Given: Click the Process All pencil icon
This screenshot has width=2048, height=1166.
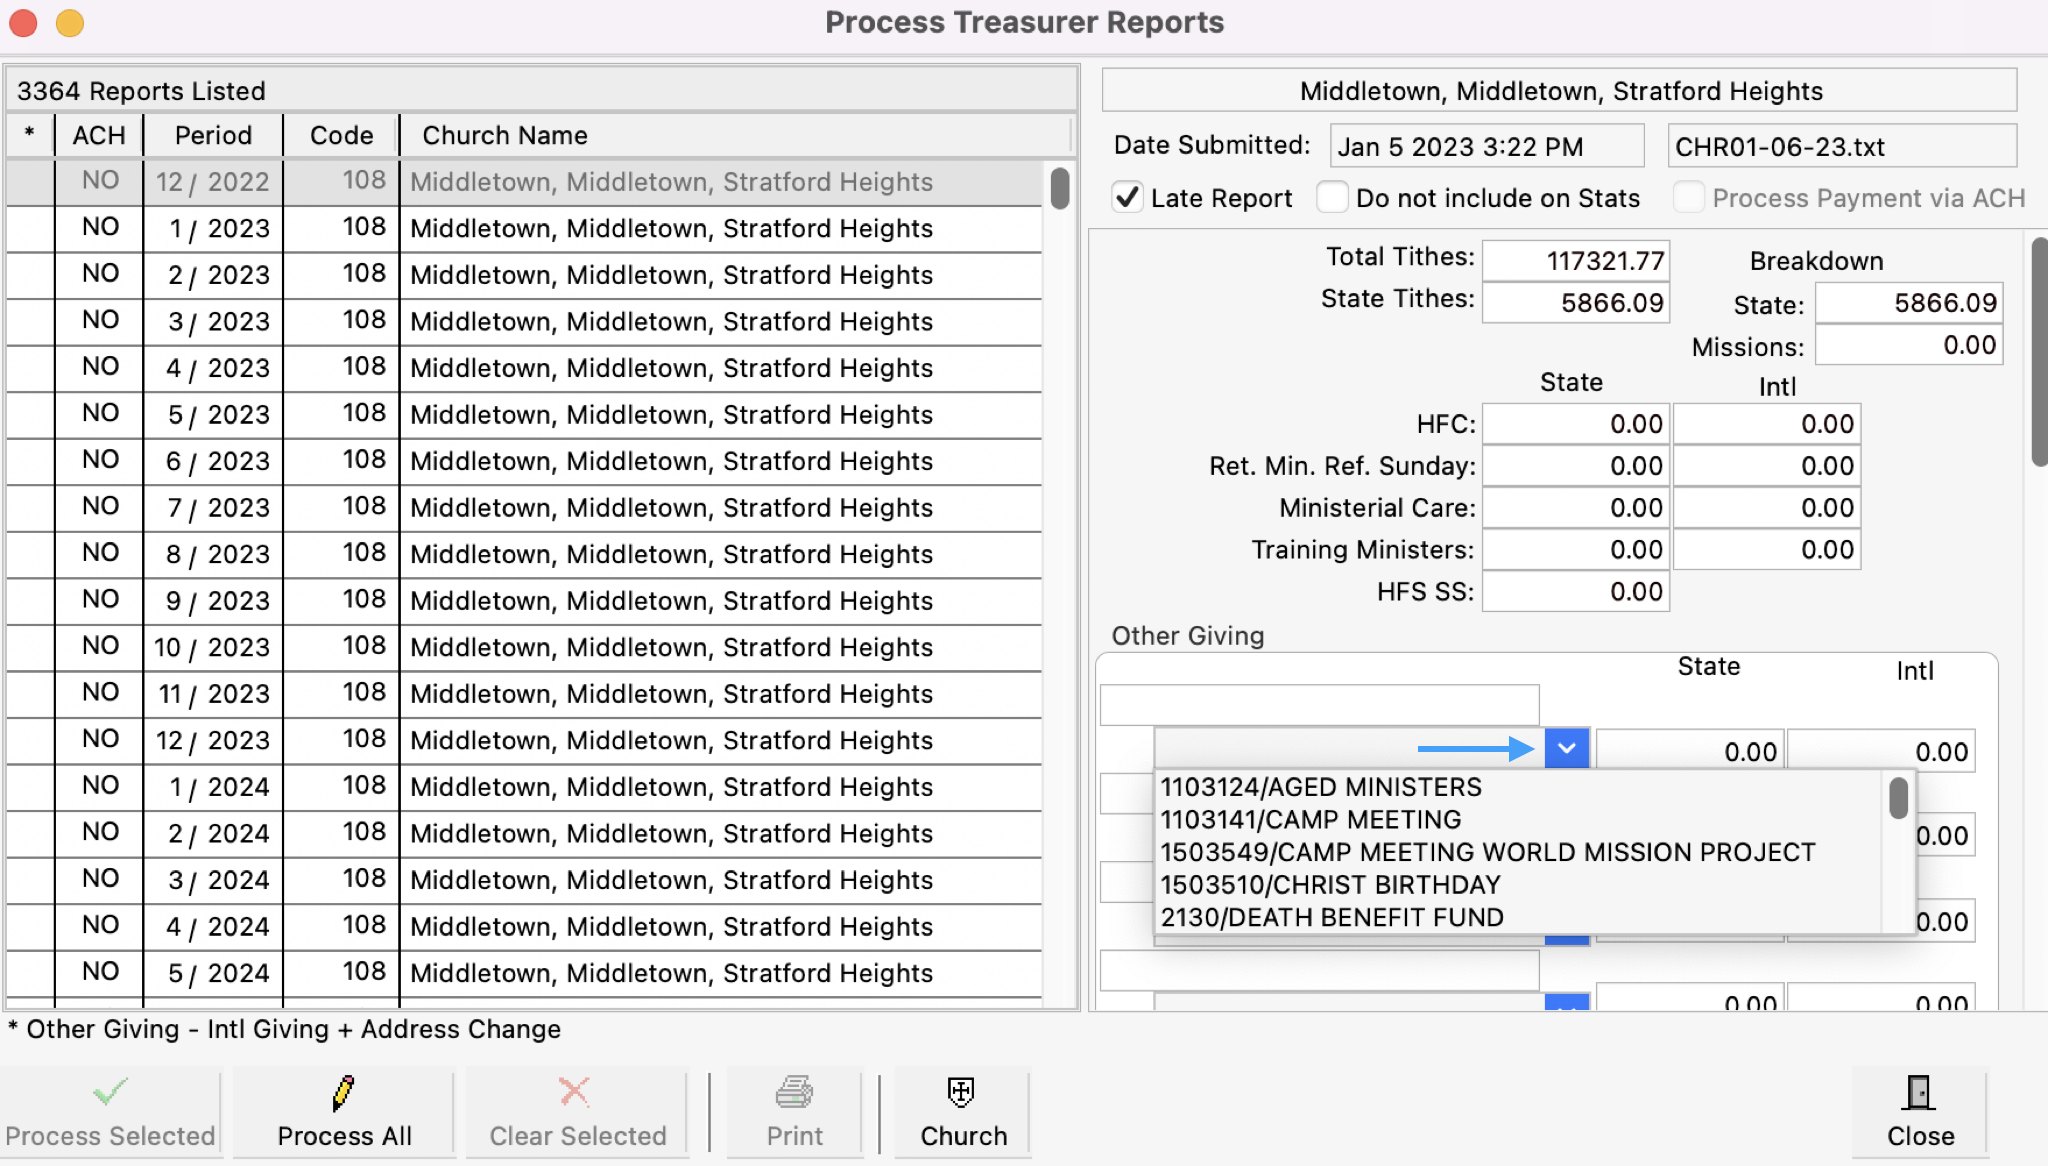Looking at the screenshot, I should 343,1092.
